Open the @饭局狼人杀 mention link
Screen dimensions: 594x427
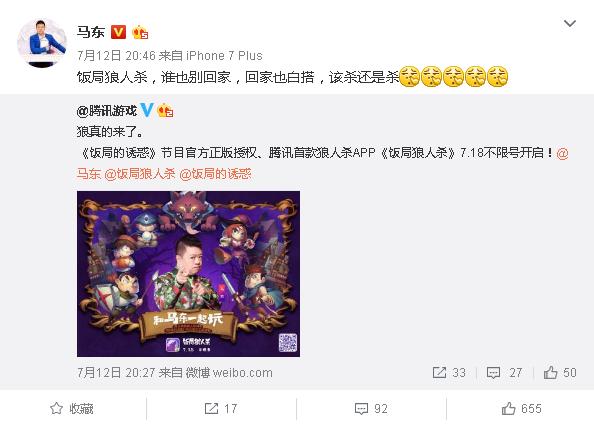pyautogui.click(x=140, y=174)
